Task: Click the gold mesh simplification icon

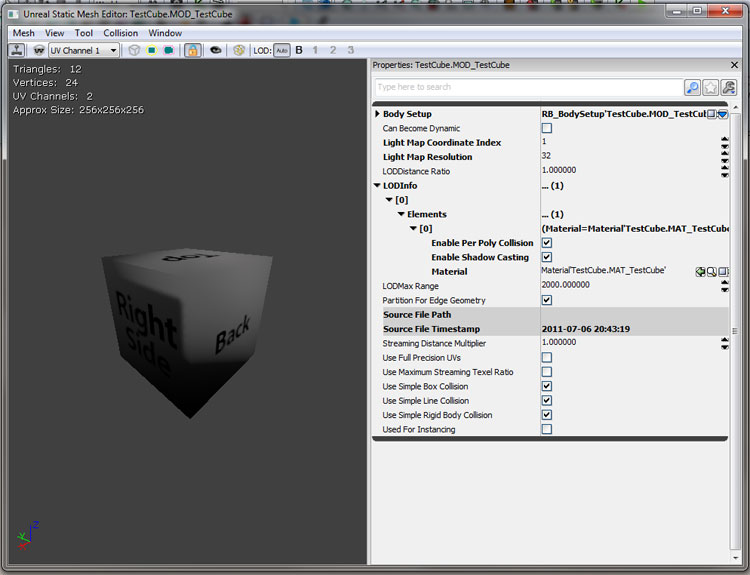Action: [239, 50]
